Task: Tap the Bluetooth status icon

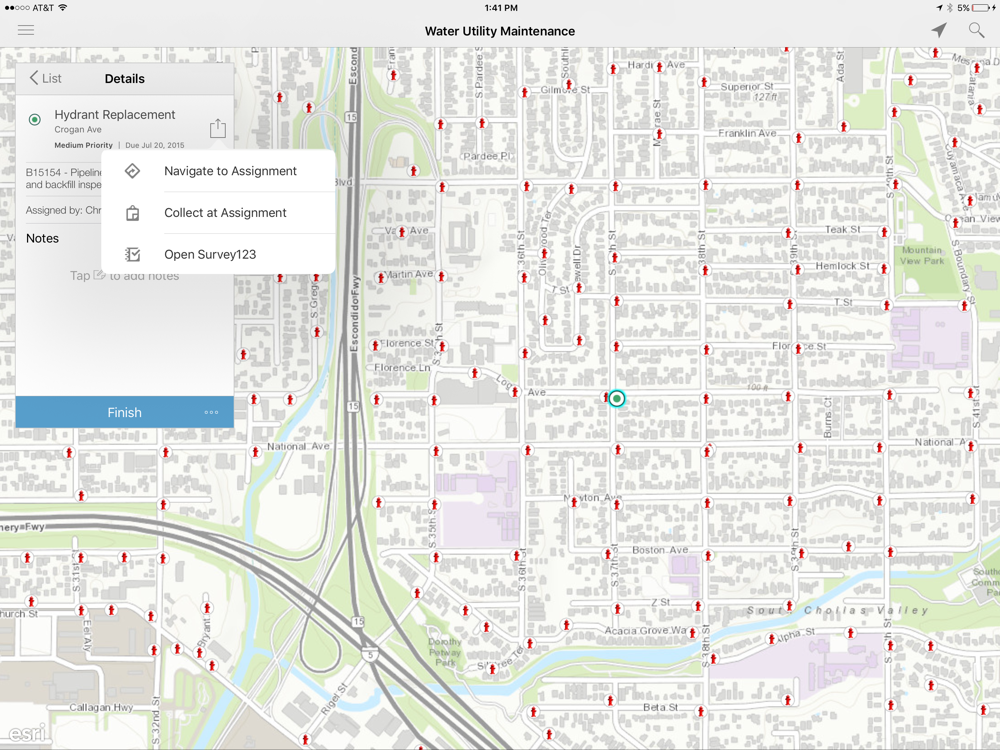Action: (949, 8)
